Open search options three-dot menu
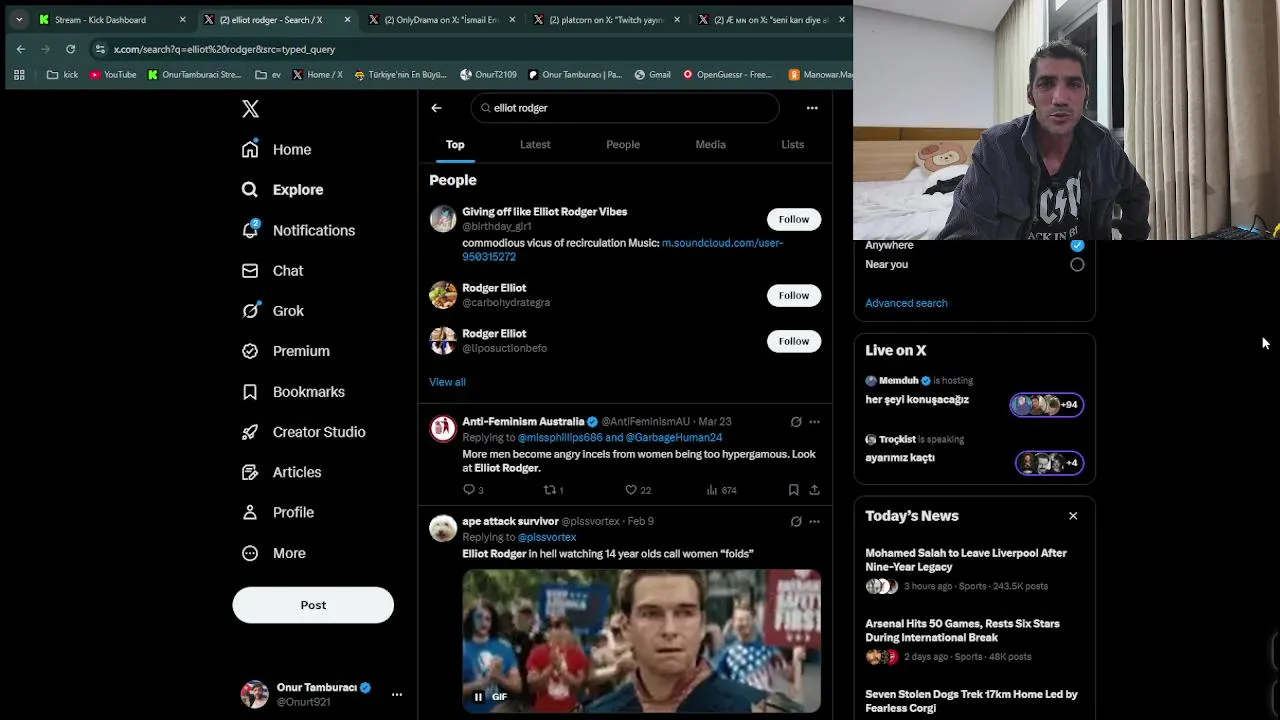Screen dimensions: 1280x720 pyautogui.click(x=812, y=108)
